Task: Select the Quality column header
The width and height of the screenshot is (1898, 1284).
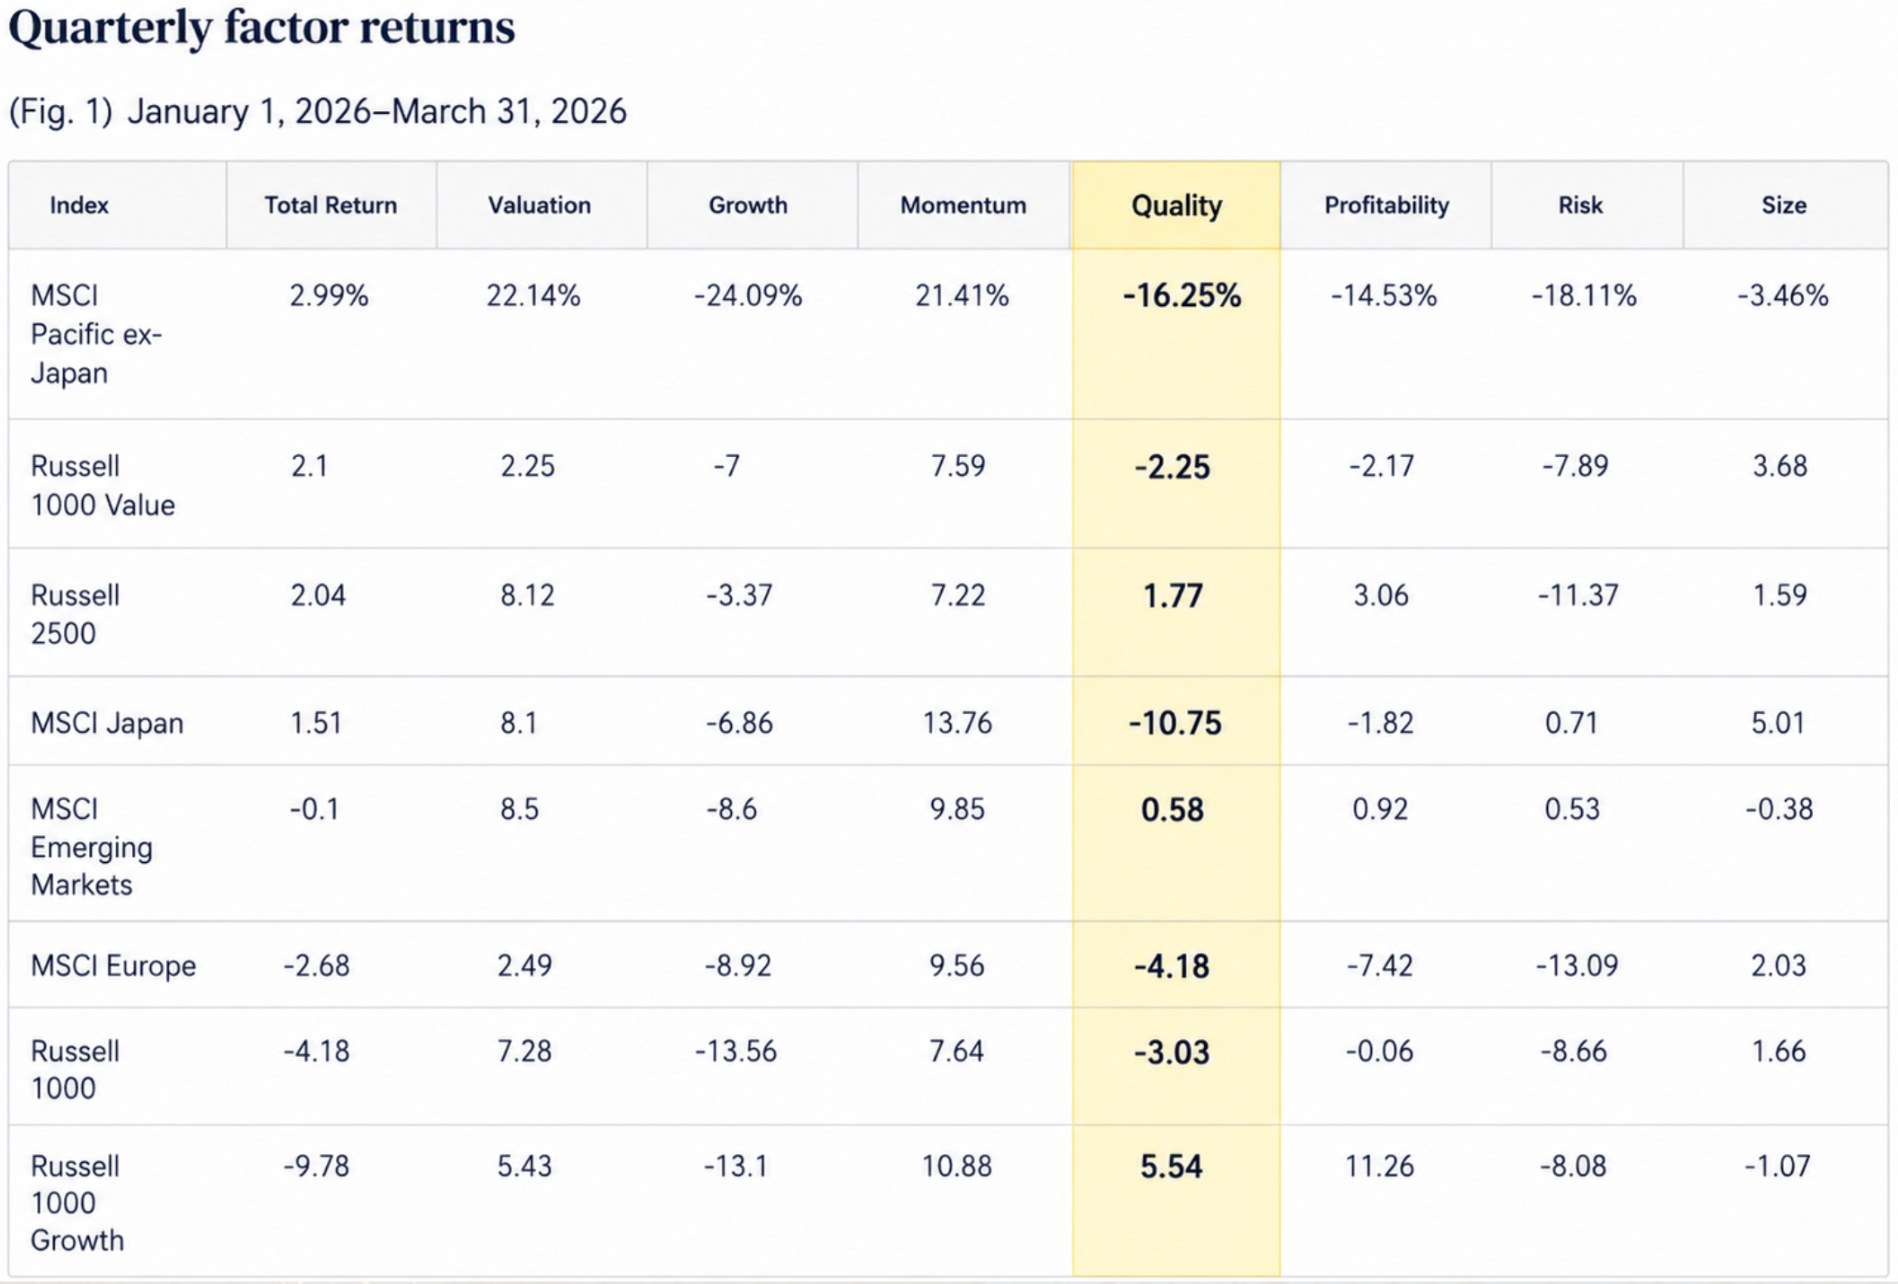Action: (1176, 205)
